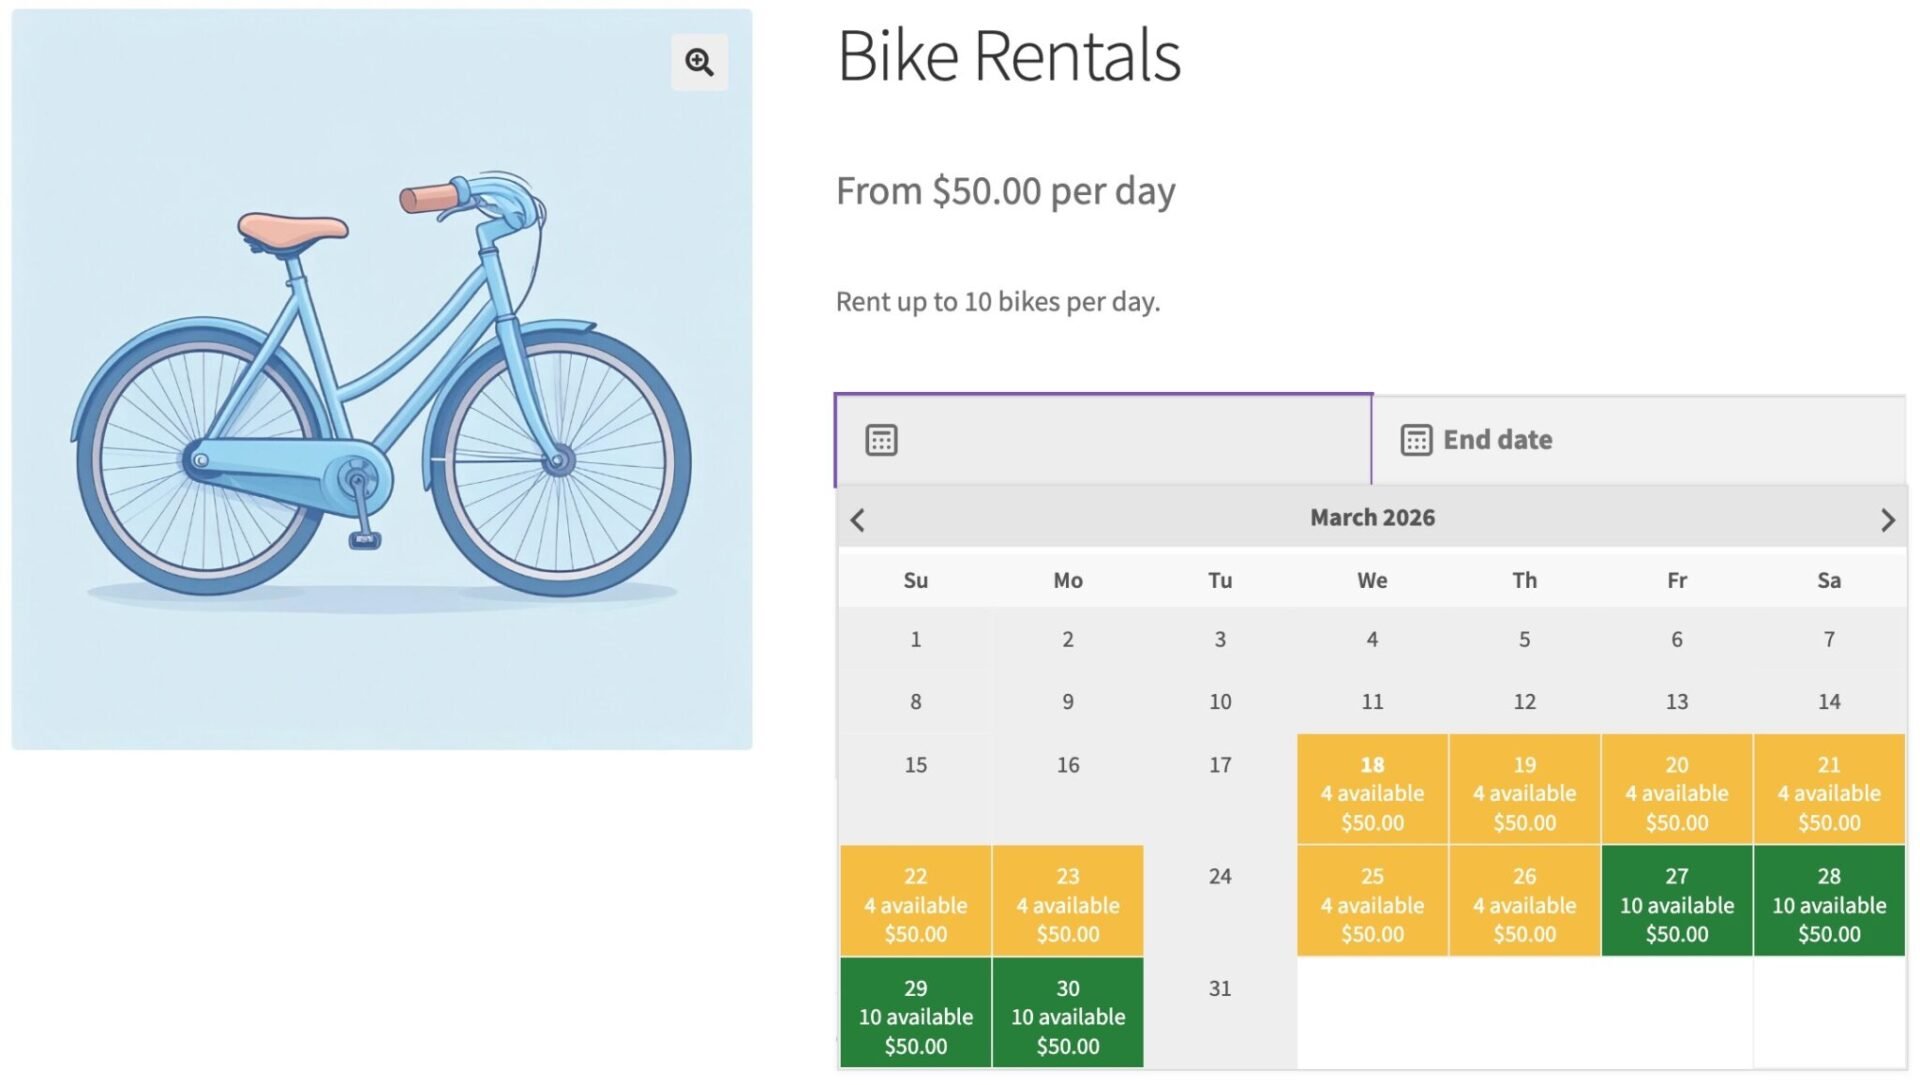The width and height of the screenshot is (1920, 1085).
Task: Click the start date calendar icon
Action: click(x=880, y=439)
